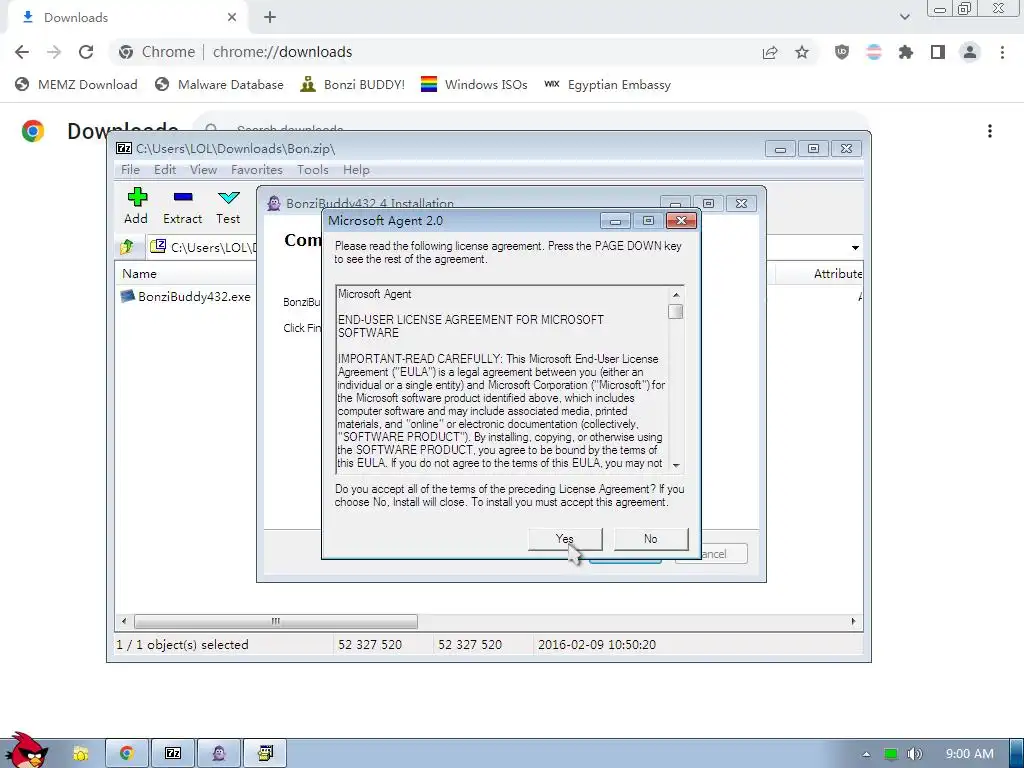Expand the 7-Zip address path dropdown

[x=855, y=248]
